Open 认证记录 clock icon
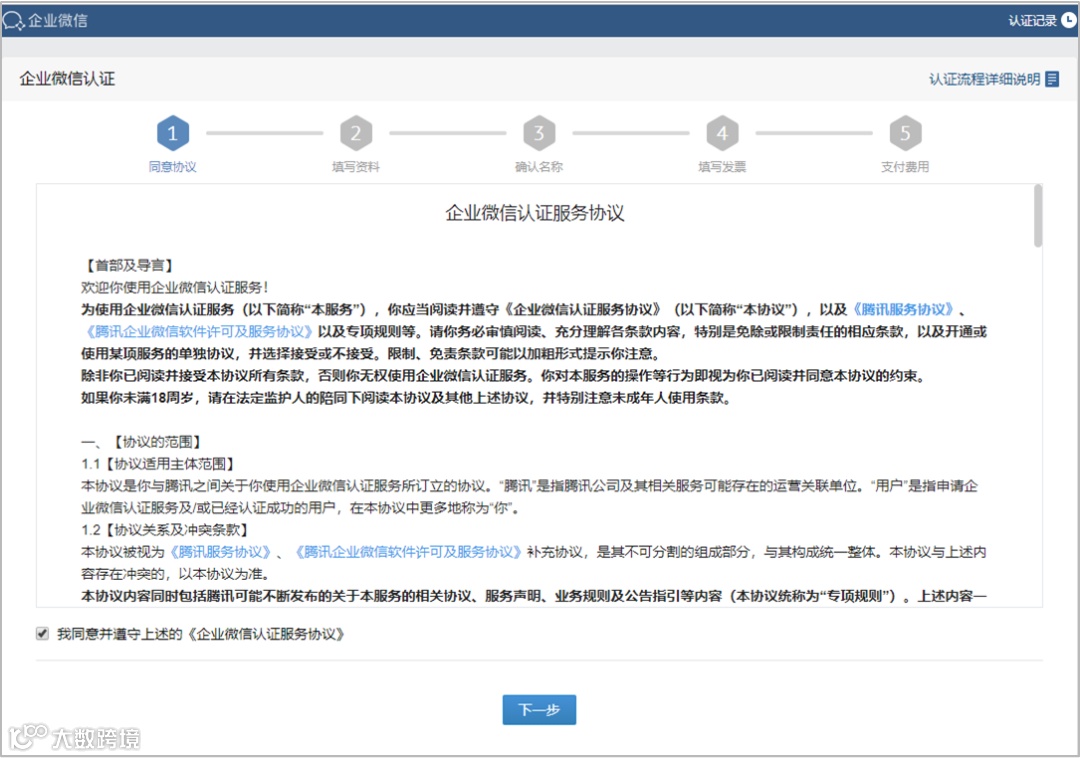This screenshot has height=758, width=1080. [x=1068, y=21]
